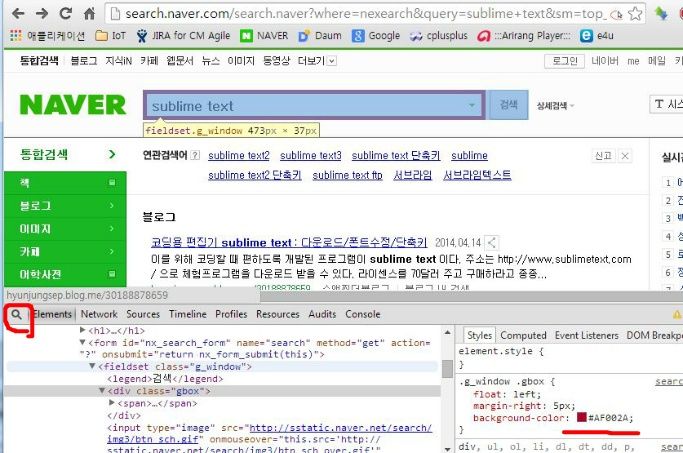The height and width of the screenshot is (453, 683).
Task: Click the question mark help icon beside 연관검색어
Action: point(196,156)
